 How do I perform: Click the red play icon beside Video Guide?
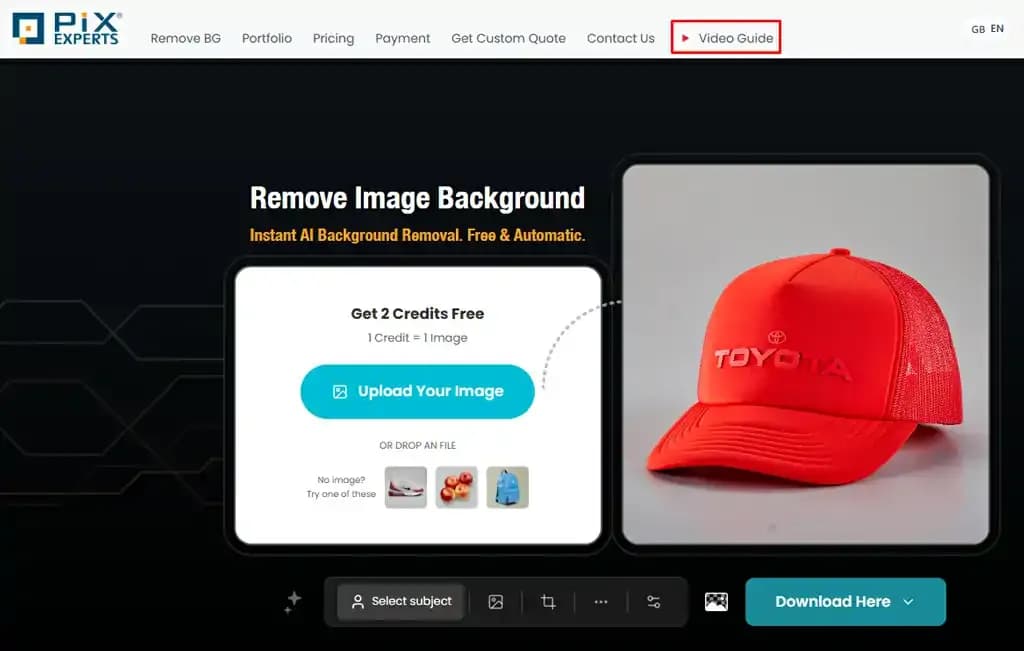tap(685, 38)
